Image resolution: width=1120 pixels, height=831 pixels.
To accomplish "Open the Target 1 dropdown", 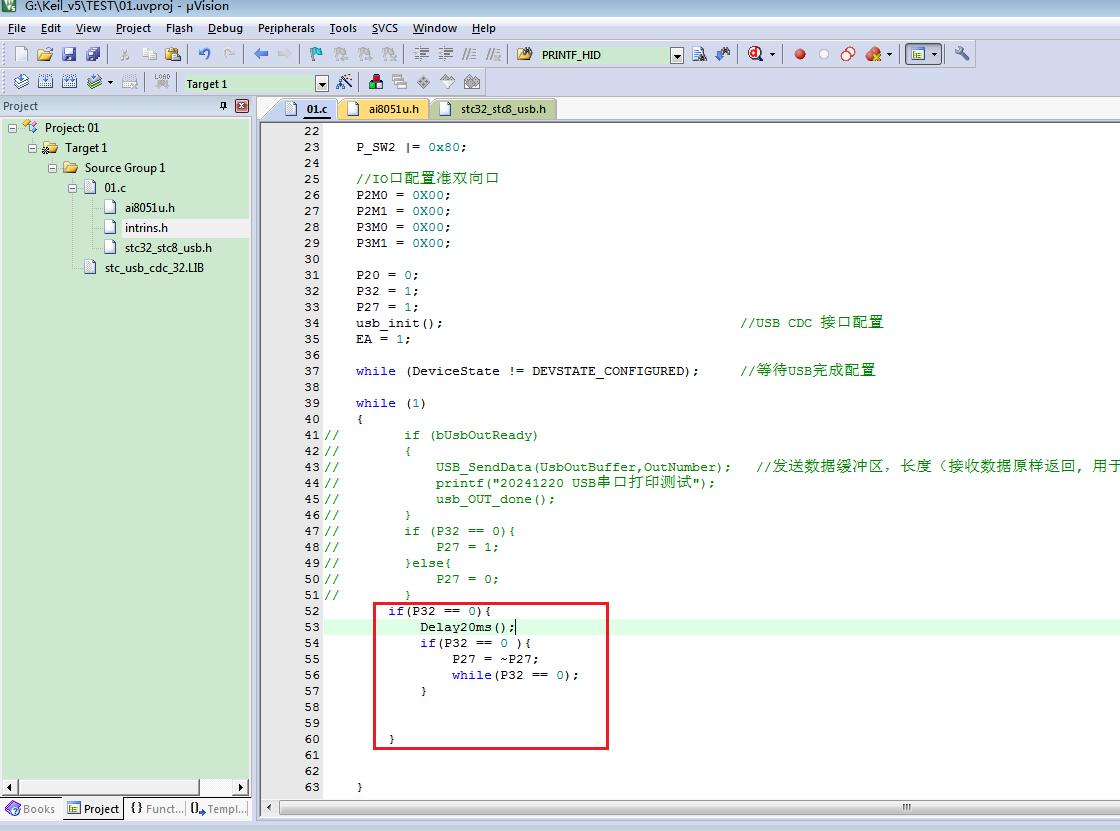I will point(321,84).
